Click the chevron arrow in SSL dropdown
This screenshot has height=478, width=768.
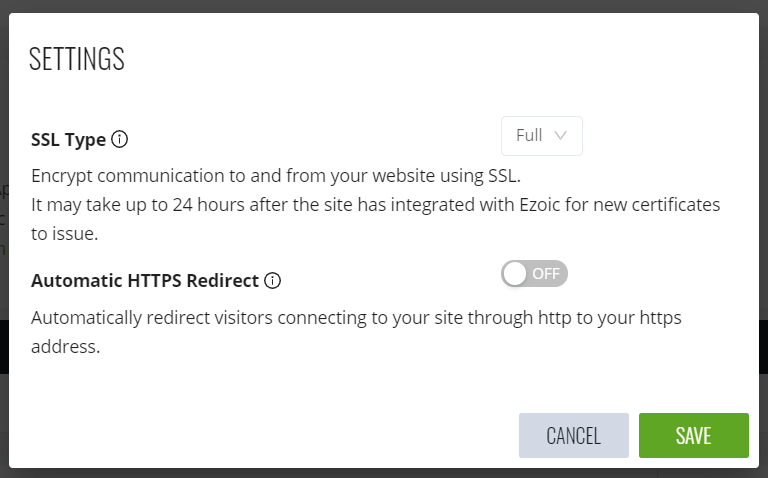tap(560, 135)
